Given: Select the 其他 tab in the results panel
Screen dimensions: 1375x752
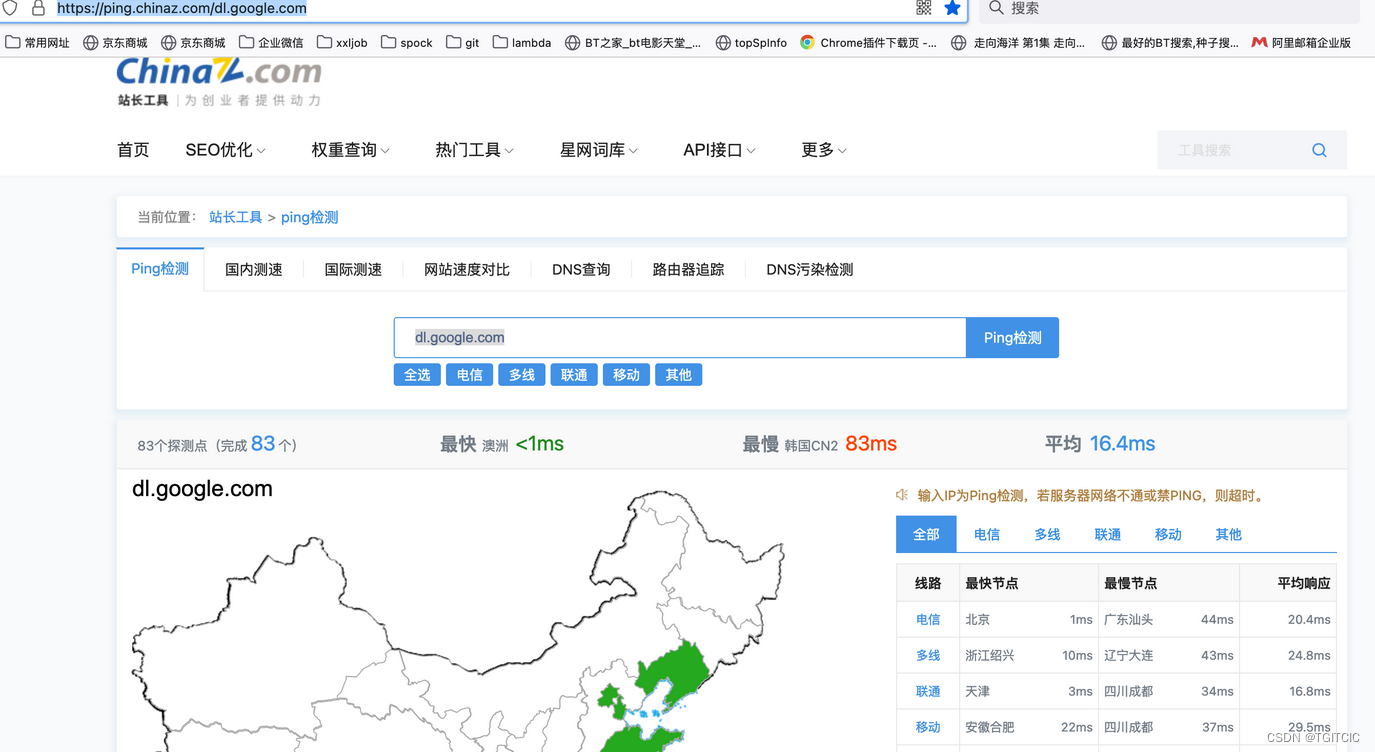Looking at the screenshot, I should point(1228,534).
